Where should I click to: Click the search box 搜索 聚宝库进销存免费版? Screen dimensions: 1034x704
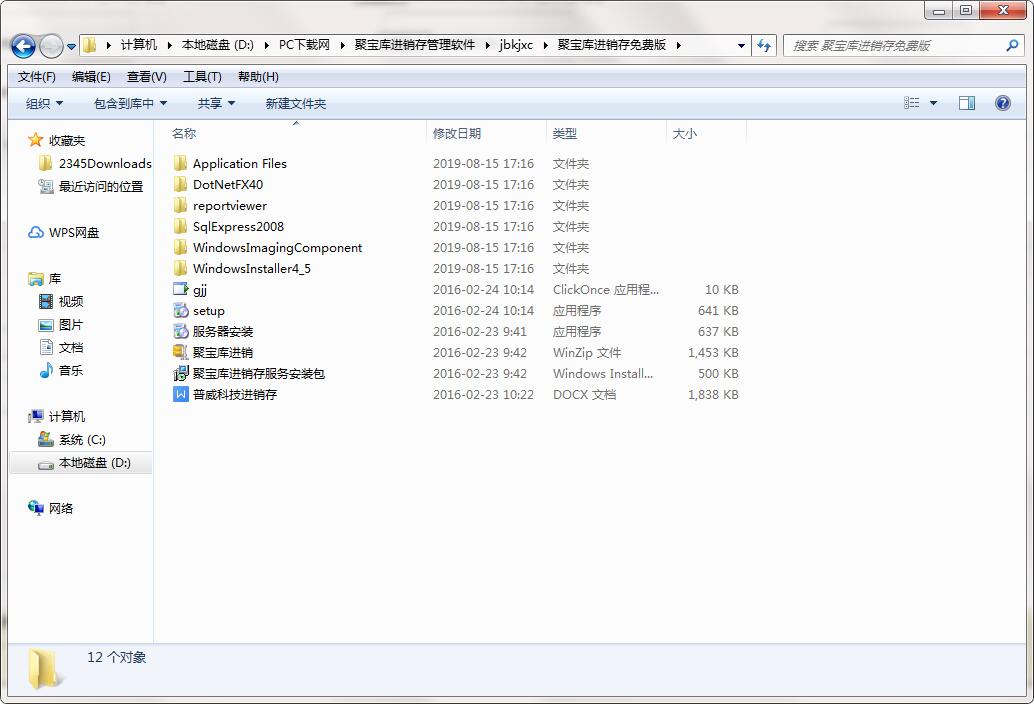pos(895,45)
